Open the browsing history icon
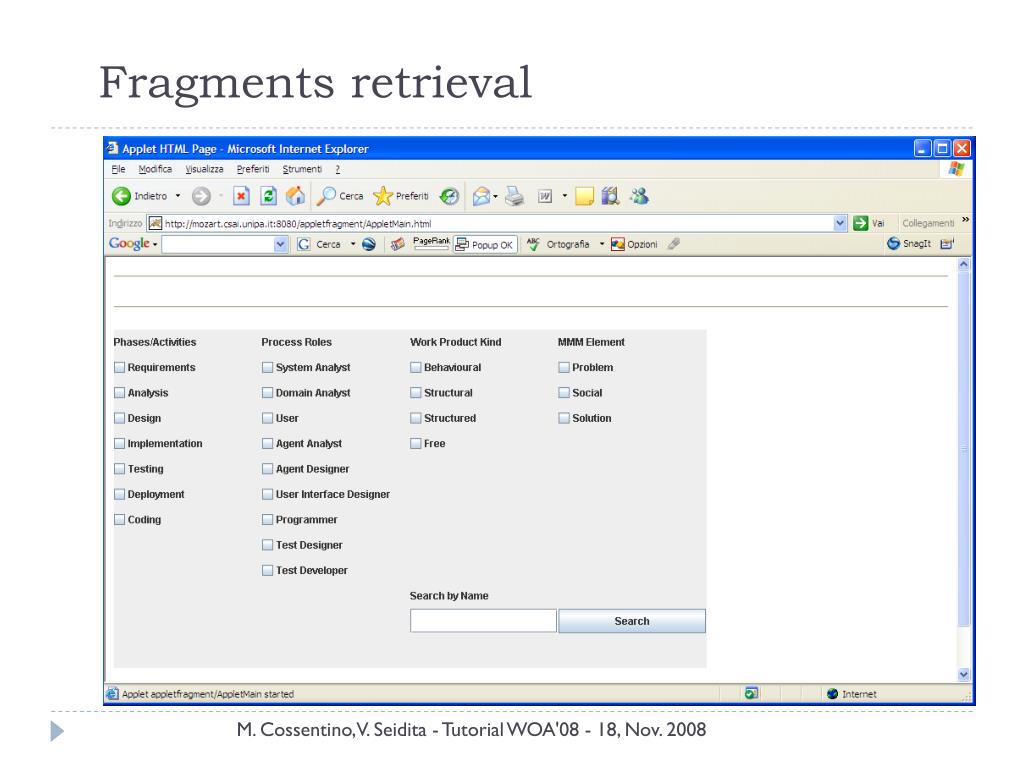The image size is (1024, 768). [449, 196]
